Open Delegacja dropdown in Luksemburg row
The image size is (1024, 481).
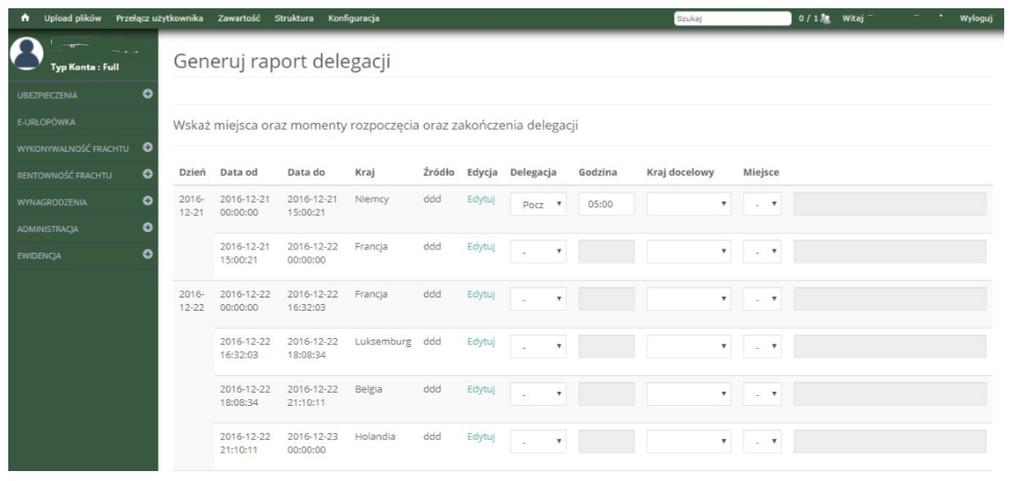pyautogui.click(x=538, y=347)
